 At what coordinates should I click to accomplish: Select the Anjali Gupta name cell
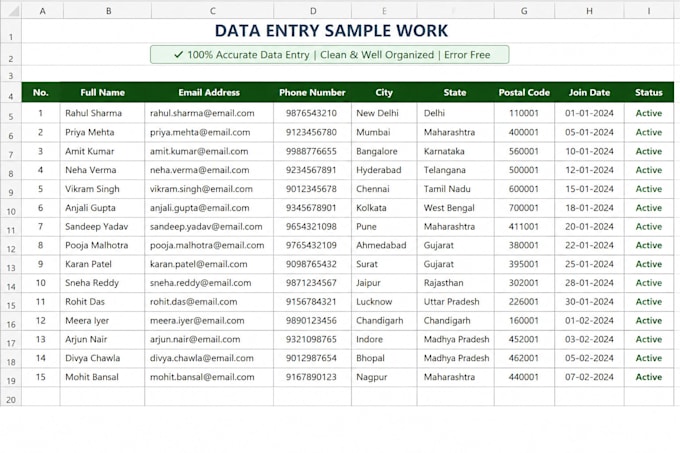[102, 208]
